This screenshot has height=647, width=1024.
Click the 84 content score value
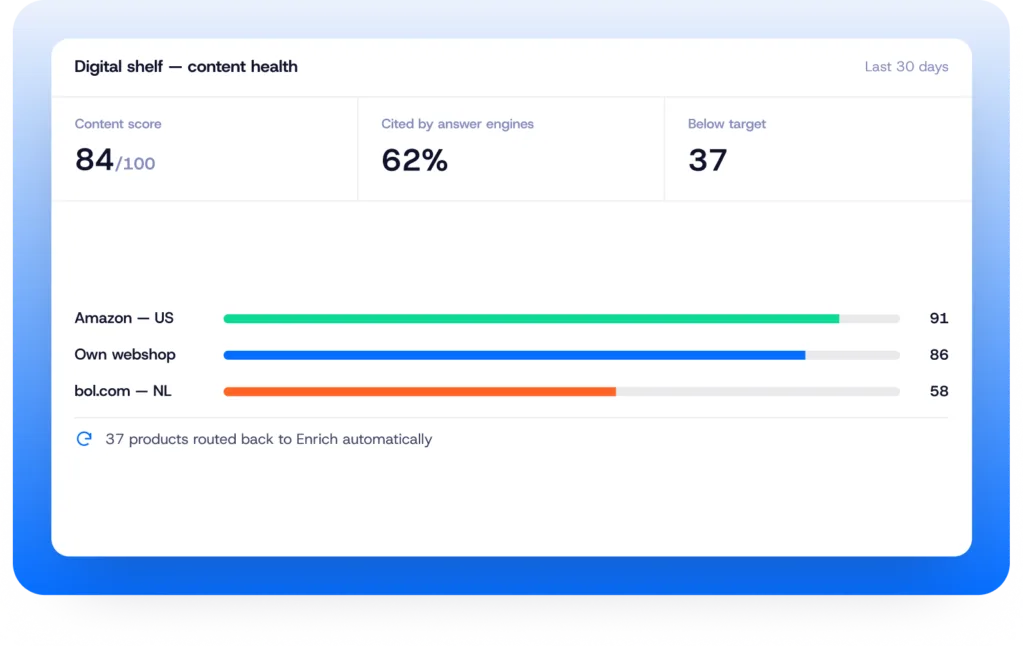pos(94,160)
